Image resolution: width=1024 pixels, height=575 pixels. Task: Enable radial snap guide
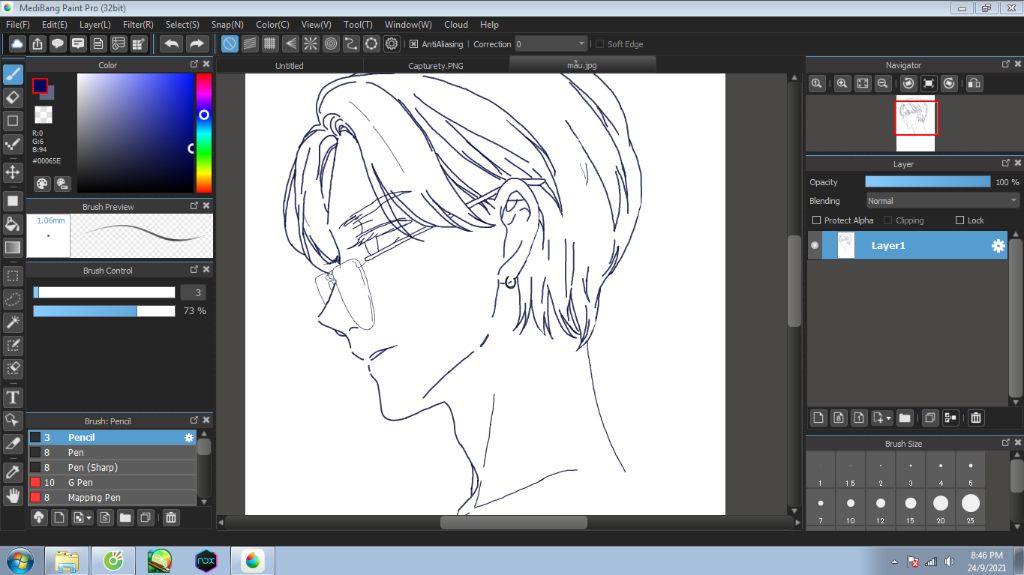310,44
